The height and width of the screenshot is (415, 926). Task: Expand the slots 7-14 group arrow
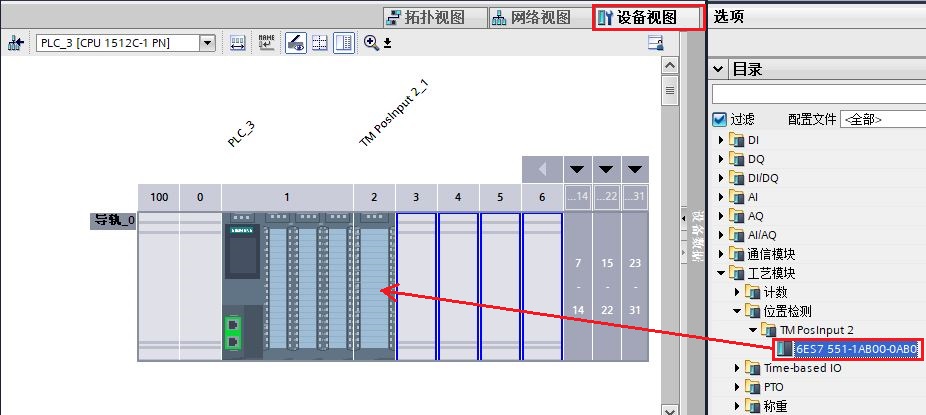pyautogui.click(x=578, y=169)
